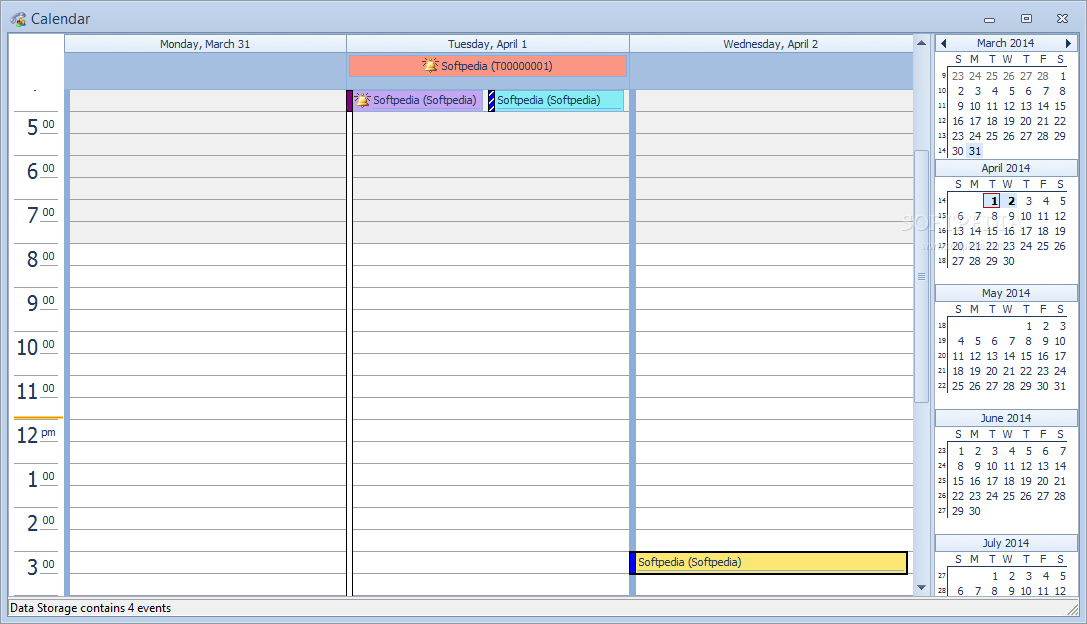Click the scroll up arrow of the day view
The width and height of the screenshot is (1087, 624).
(x=921, y=43)
